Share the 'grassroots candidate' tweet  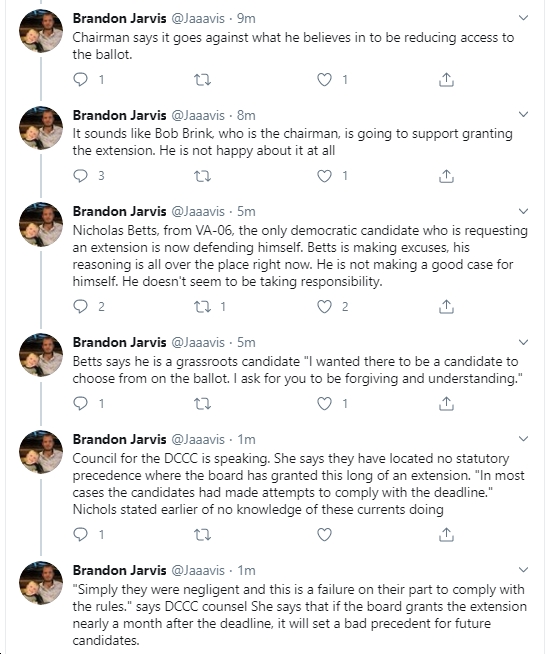(x=446, y=403)
